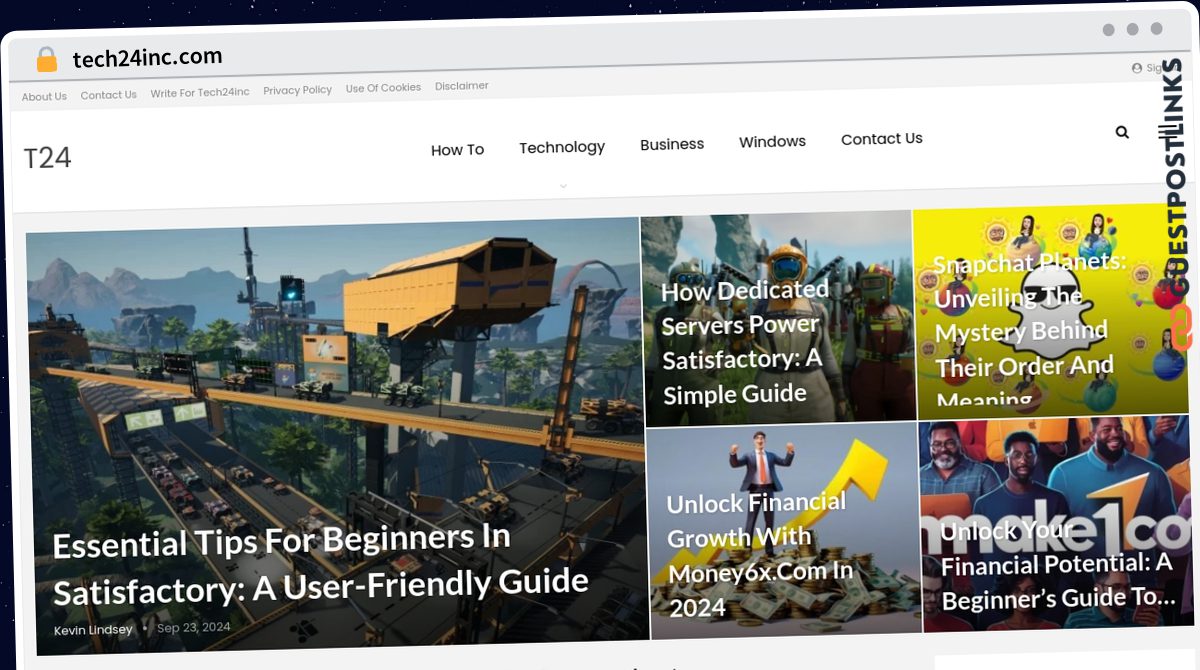
Task: Open Essential Tips For Beginners In Satisfactory article
Action: click(x=320, y=564)
